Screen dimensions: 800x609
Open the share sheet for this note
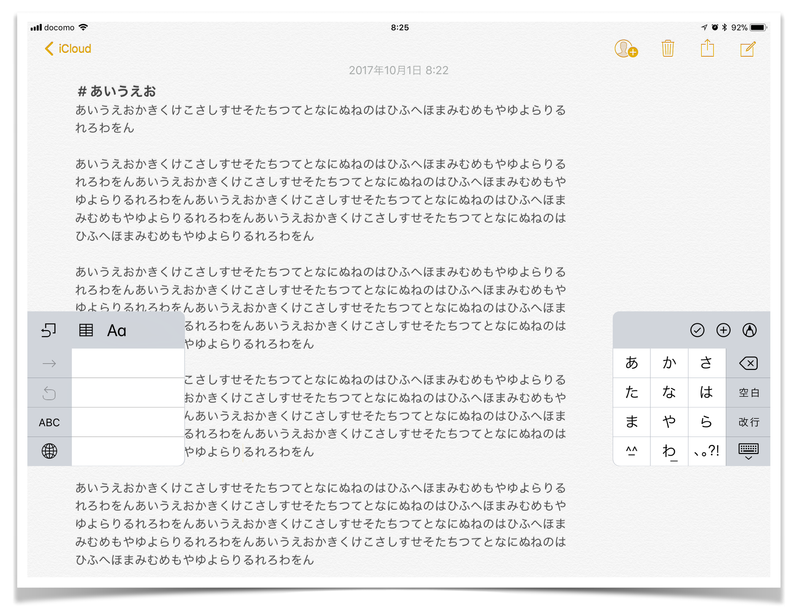point(707,48)
